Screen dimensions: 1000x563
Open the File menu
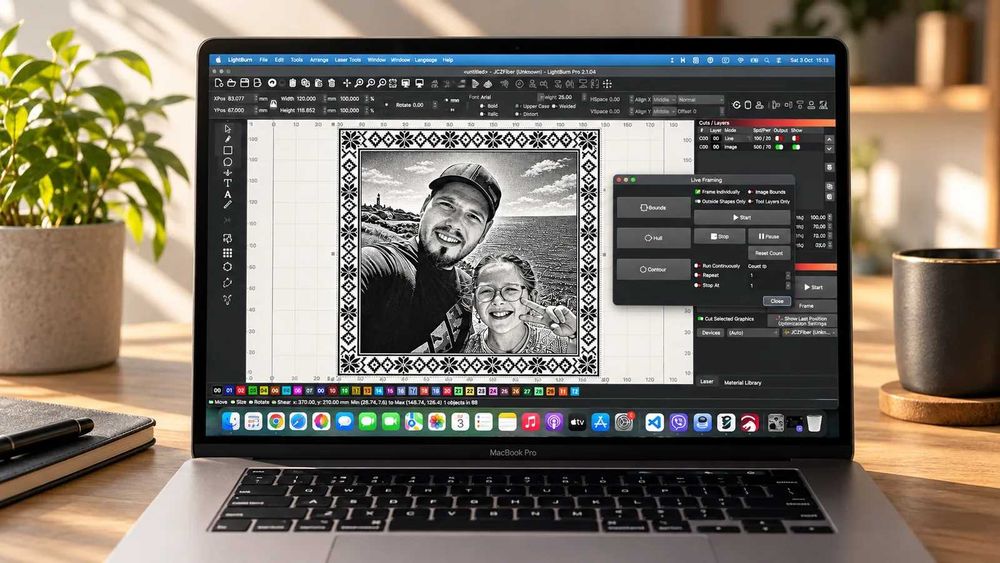263,60
